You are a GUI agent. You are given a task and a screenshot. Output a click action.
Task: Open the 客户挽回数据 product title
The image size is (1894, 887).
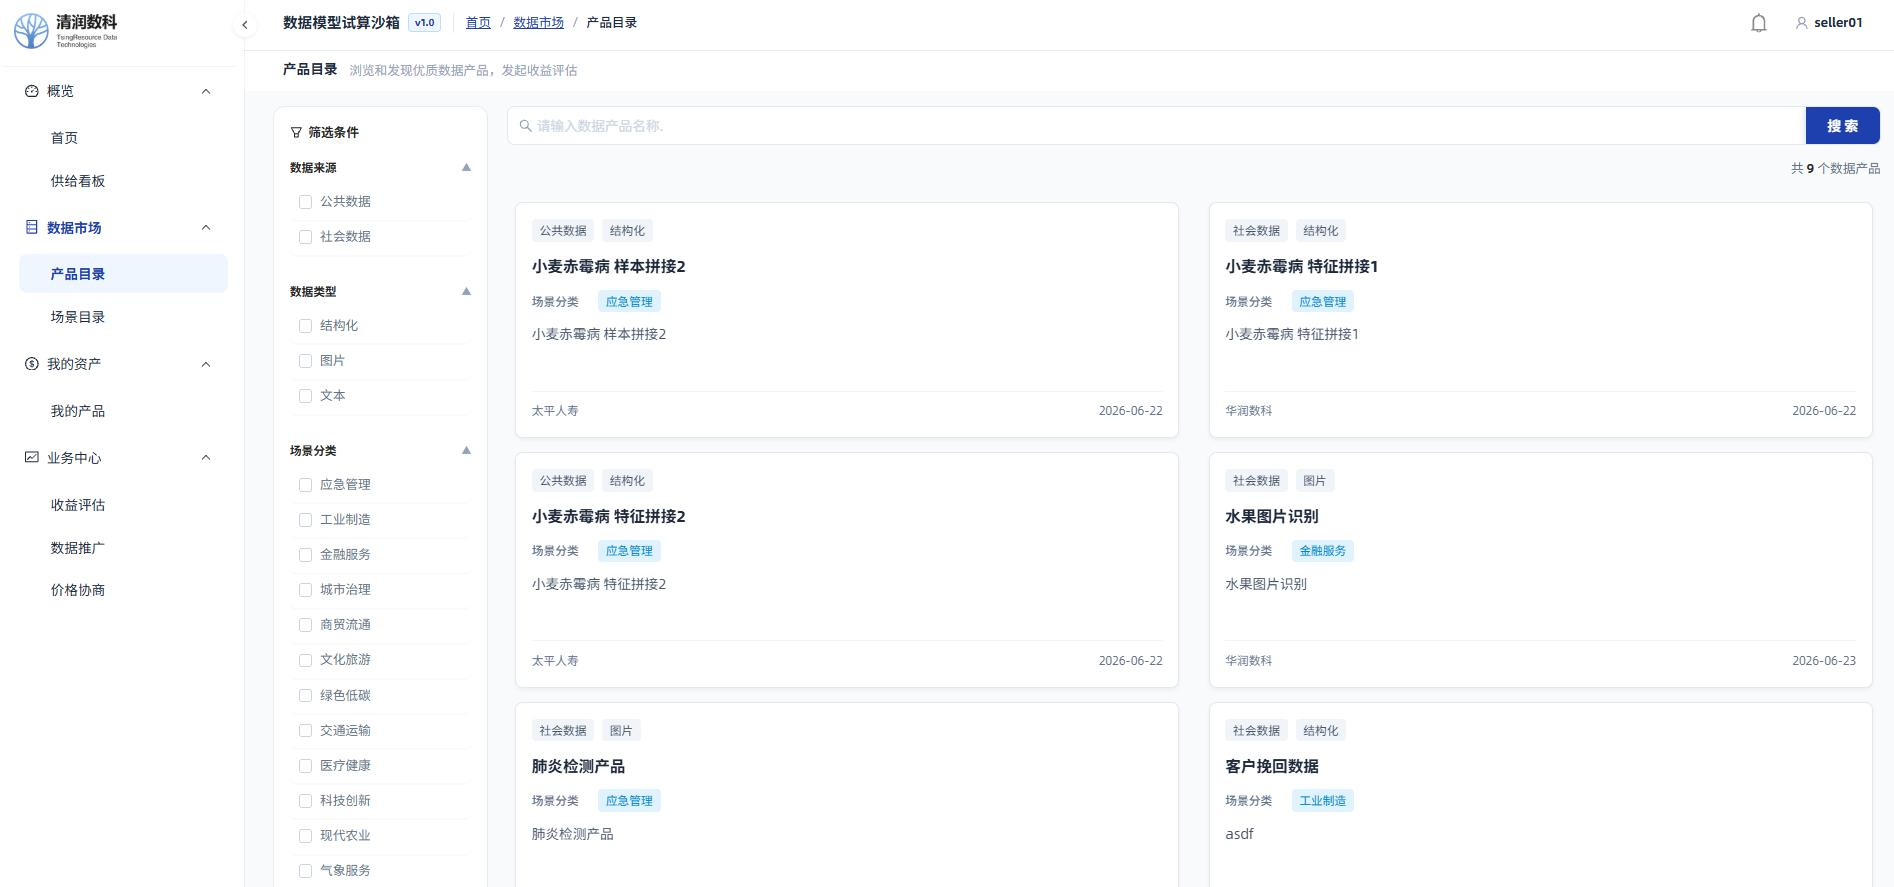(1271, 766)
